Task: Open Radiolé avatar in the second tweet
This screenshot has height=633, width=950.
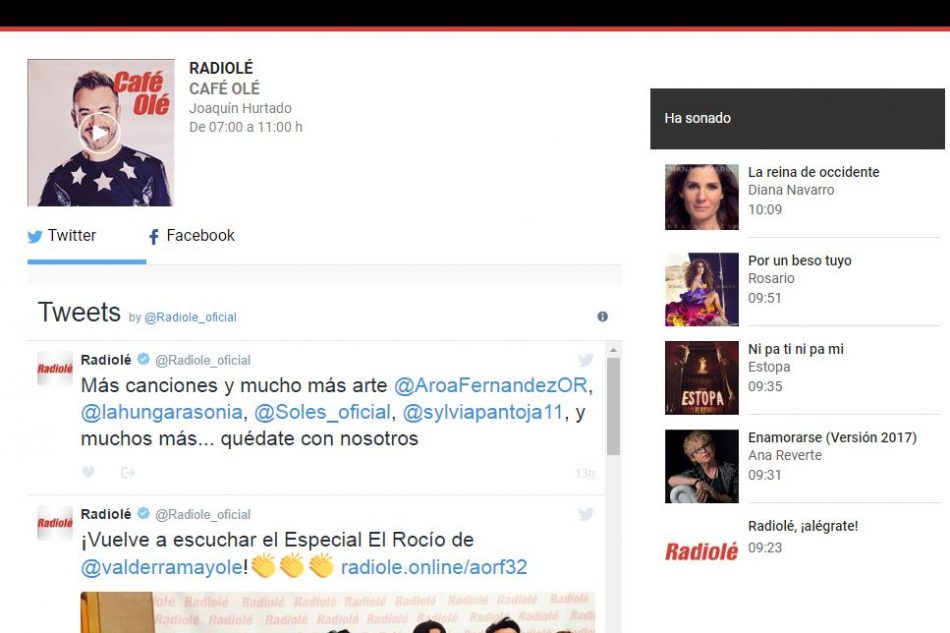Action: click(55, 522)
